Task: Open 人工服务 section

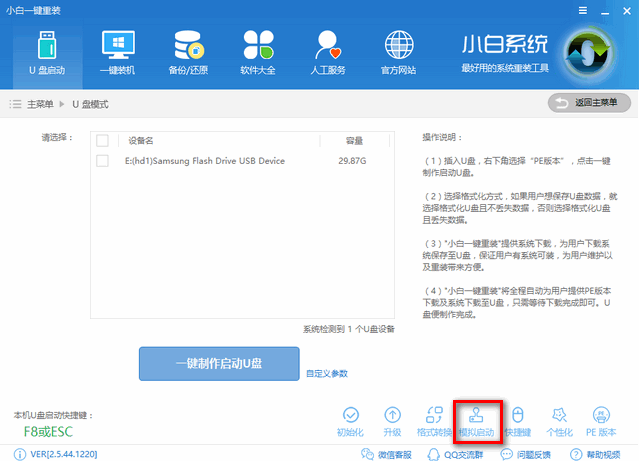Action: coord(328,53)
